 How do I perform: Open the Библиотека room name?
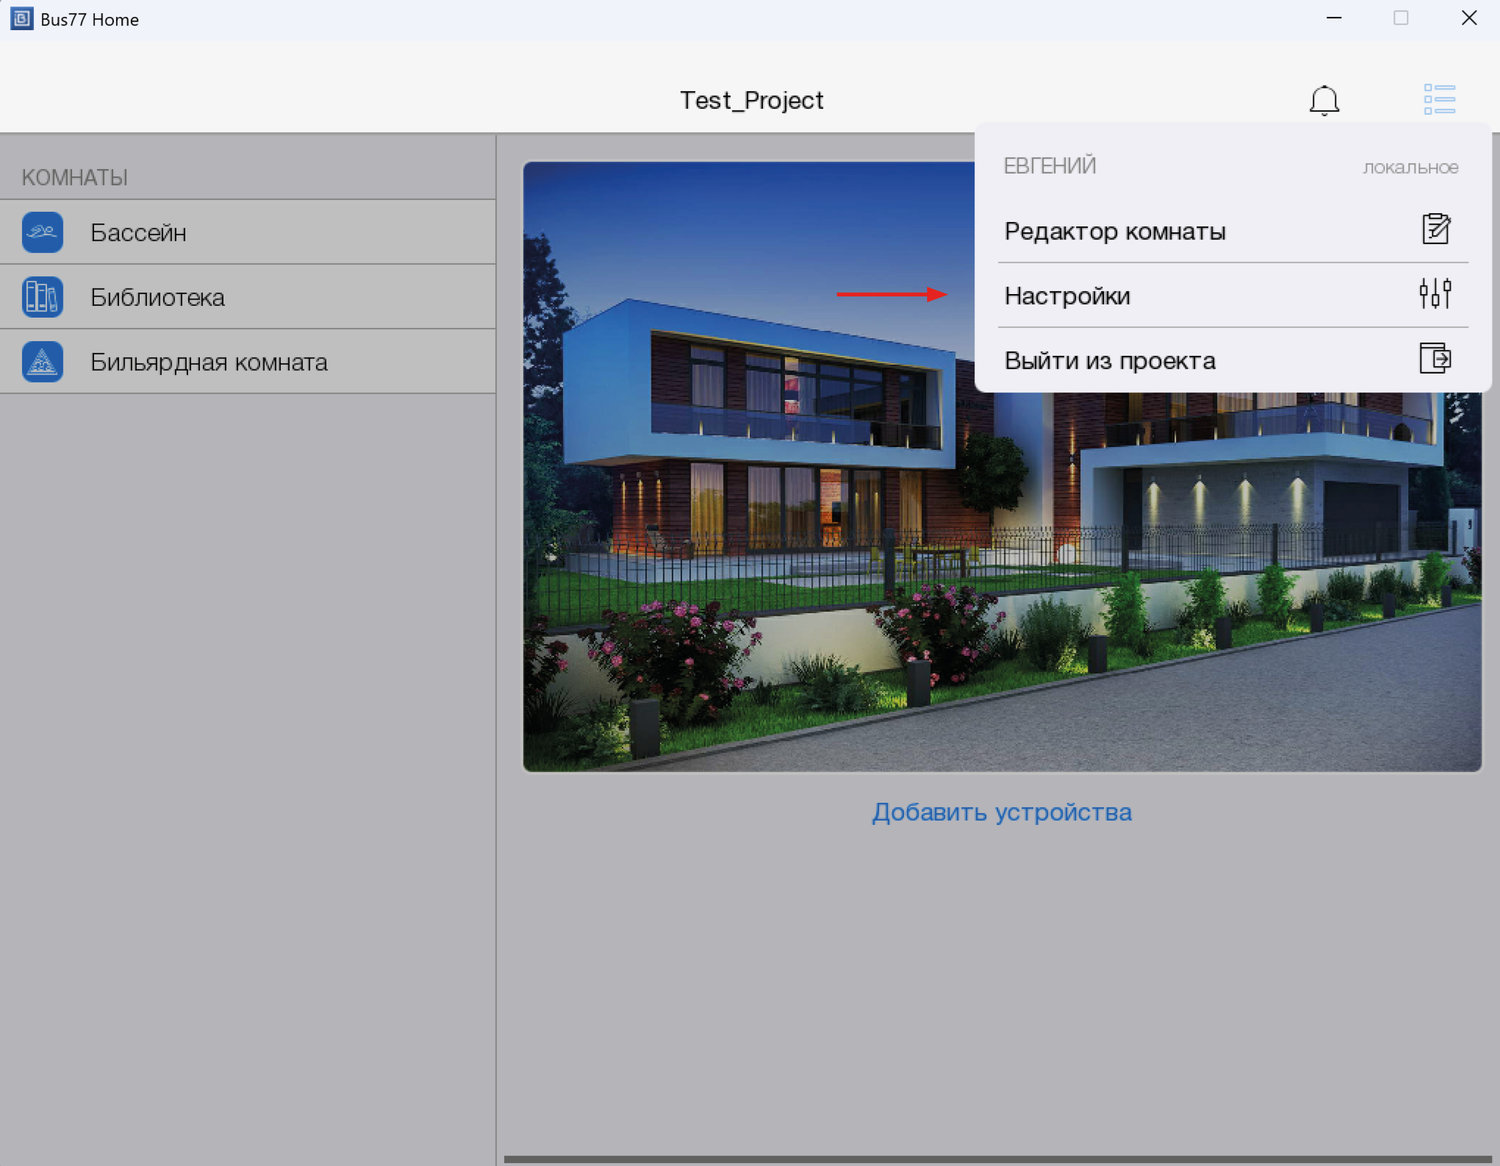point(157,298)
